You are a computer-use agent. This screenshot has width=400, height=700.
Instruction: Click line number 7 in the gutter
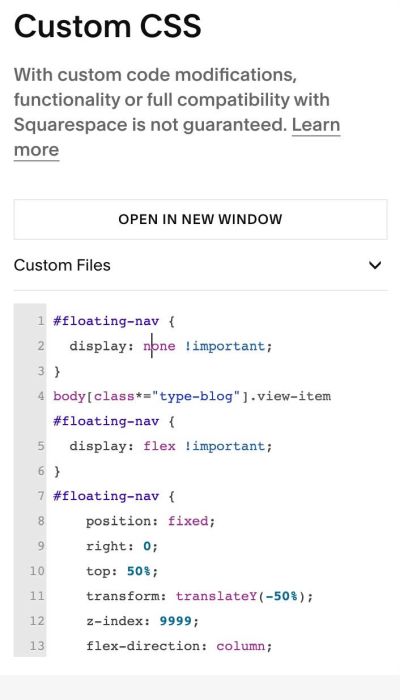[41, 496]
